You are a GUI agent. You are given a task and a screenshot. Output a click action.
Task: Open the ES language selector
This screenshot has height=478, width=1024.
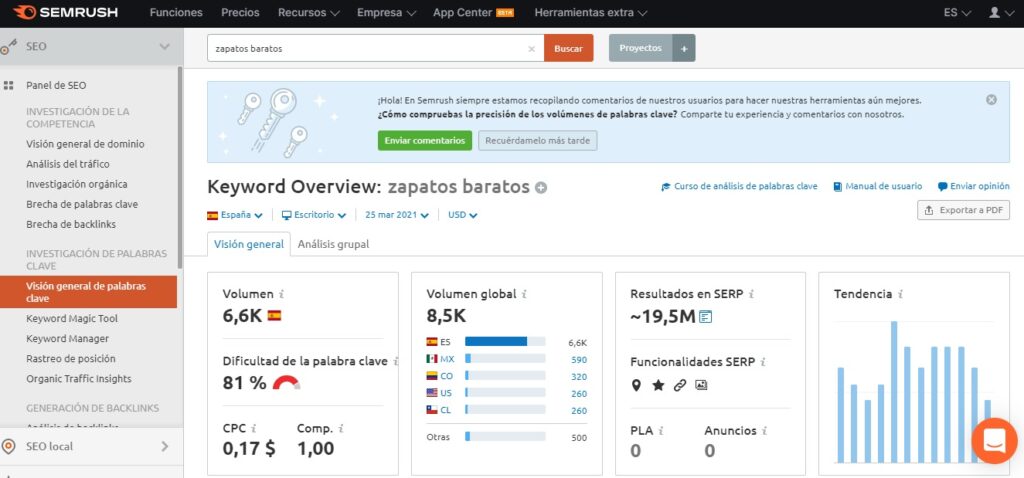(x=957, y=12)
